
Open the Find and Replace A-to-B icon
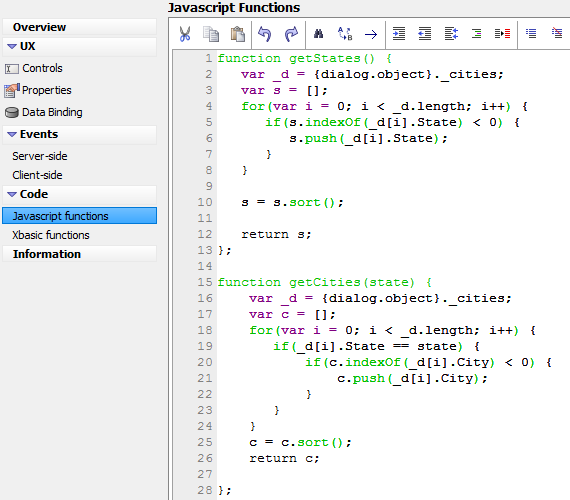(345, 34)
